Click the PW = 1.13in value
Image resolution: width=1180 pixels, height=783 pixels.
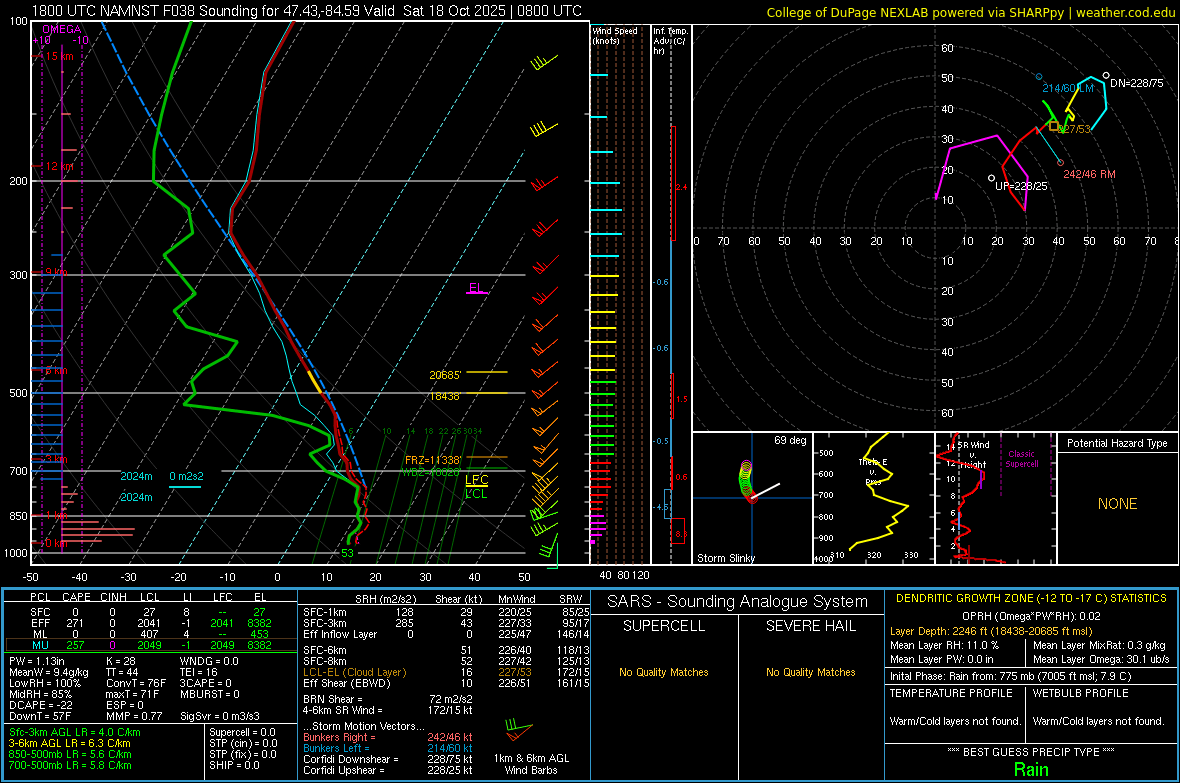tap(39, 661)
